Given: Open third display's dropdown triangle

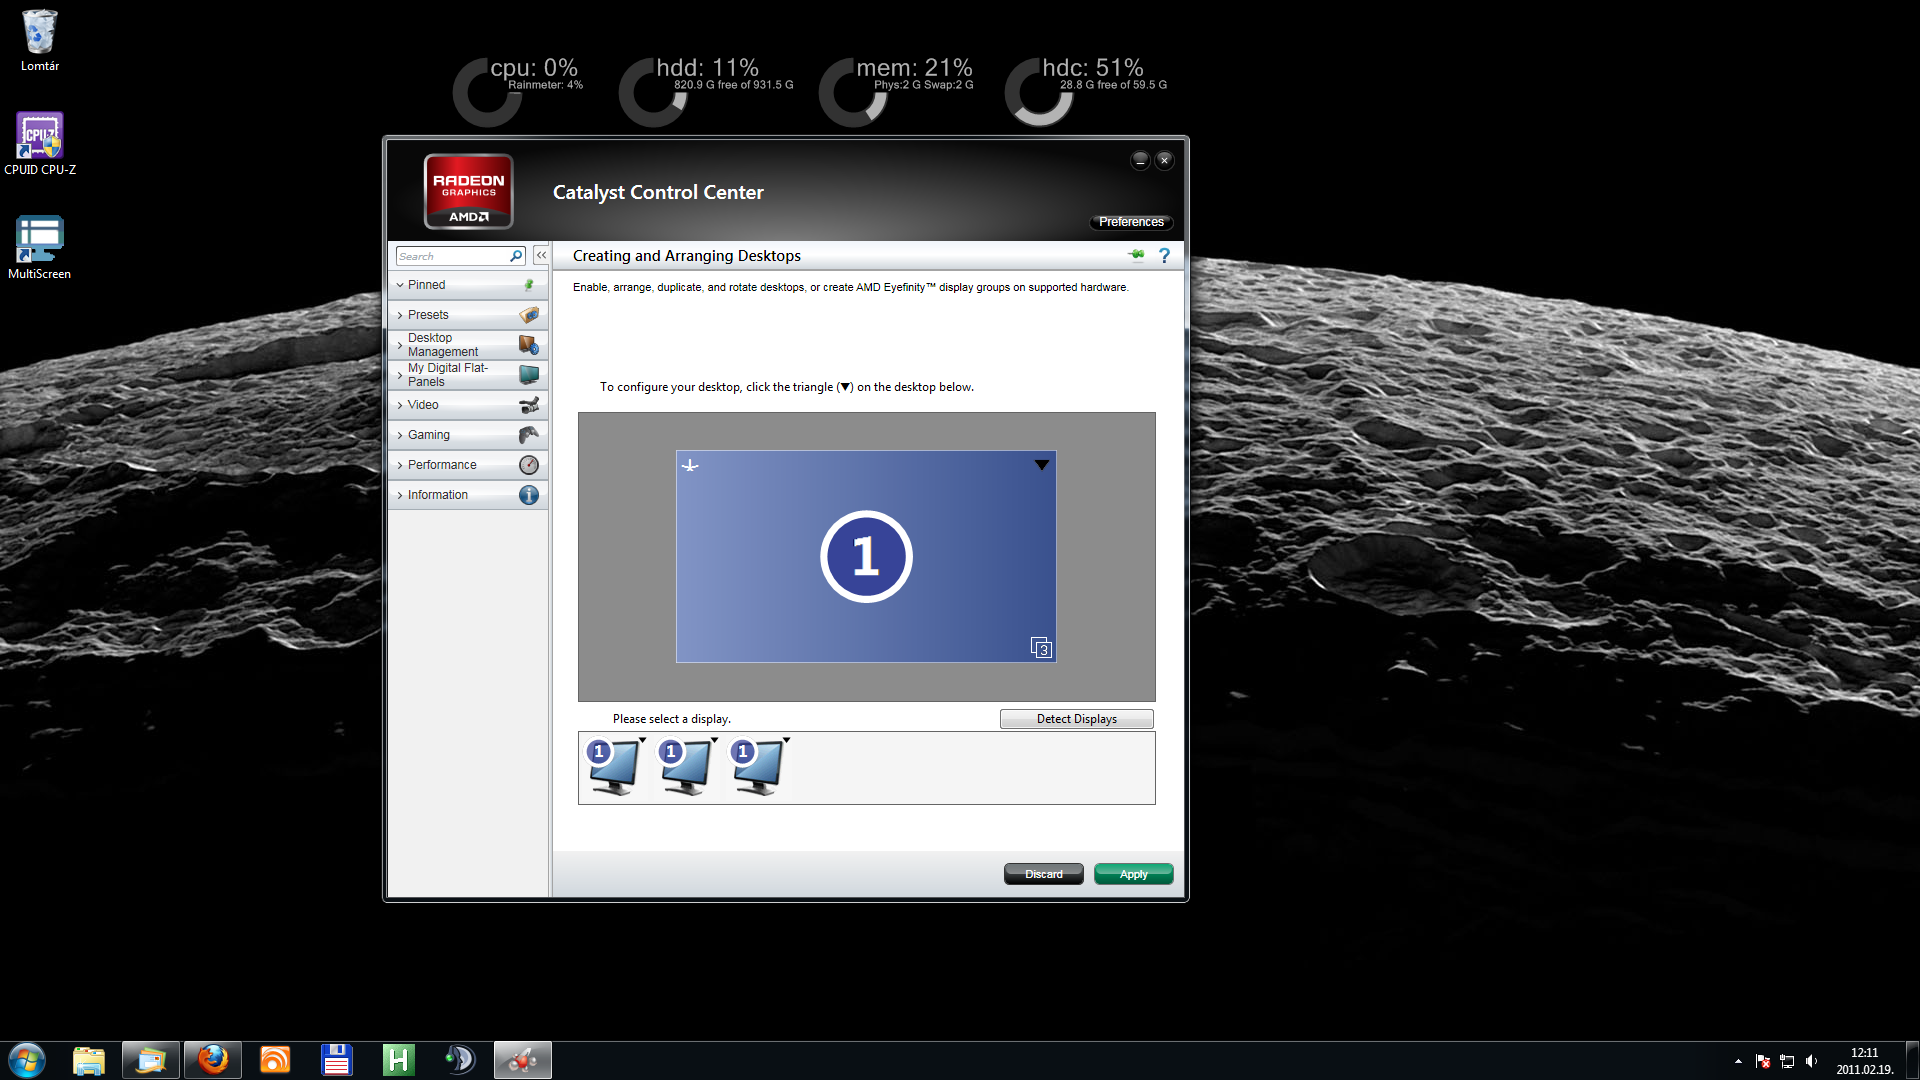Looking at the screenshot, I should click(x=786, y=740).
